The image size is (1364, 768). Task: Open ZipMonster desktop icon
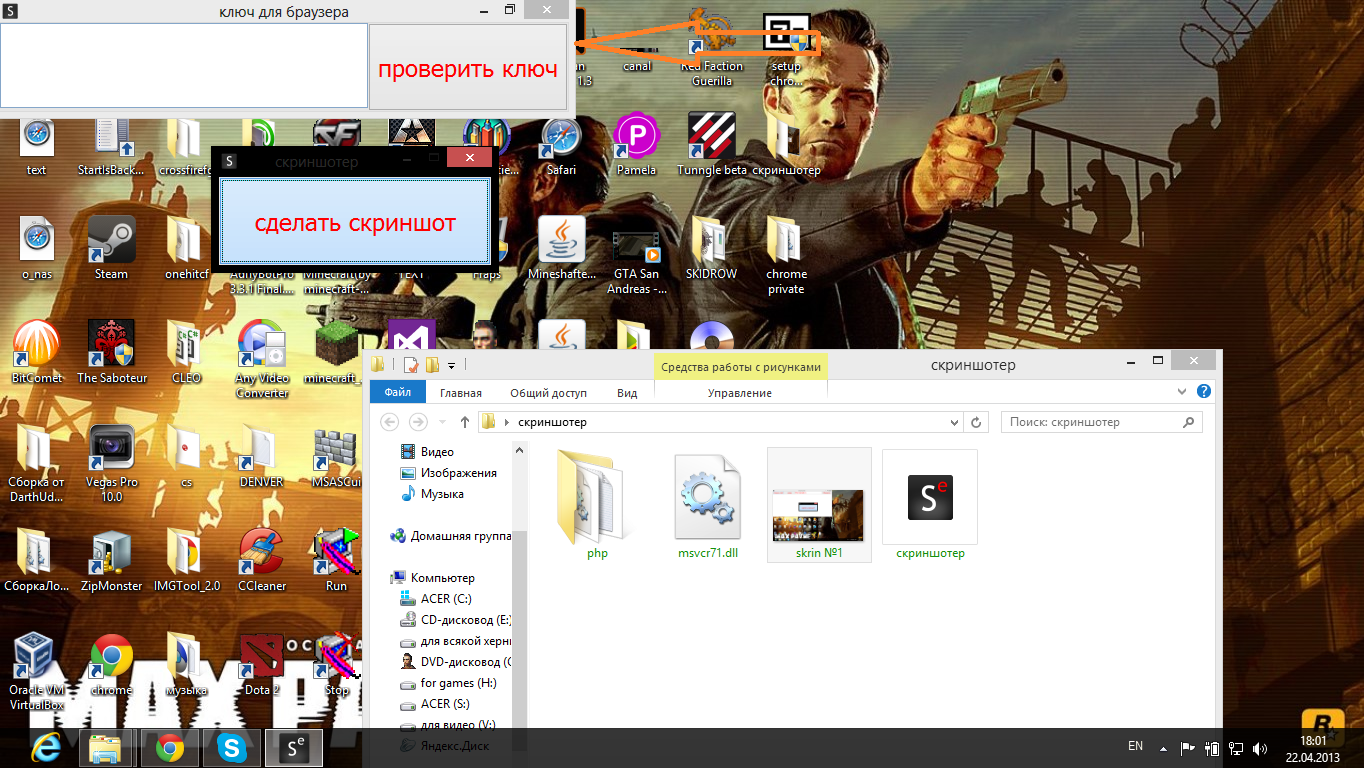tap(111, 560)
